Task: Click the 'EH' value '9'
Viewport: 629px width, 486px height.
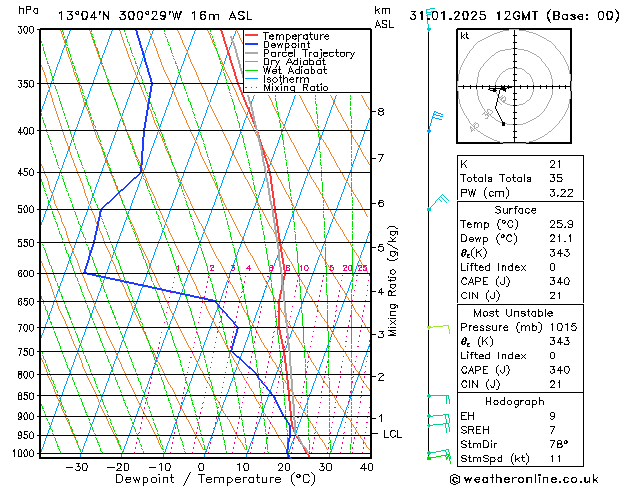Action: (x=552, y=416)
